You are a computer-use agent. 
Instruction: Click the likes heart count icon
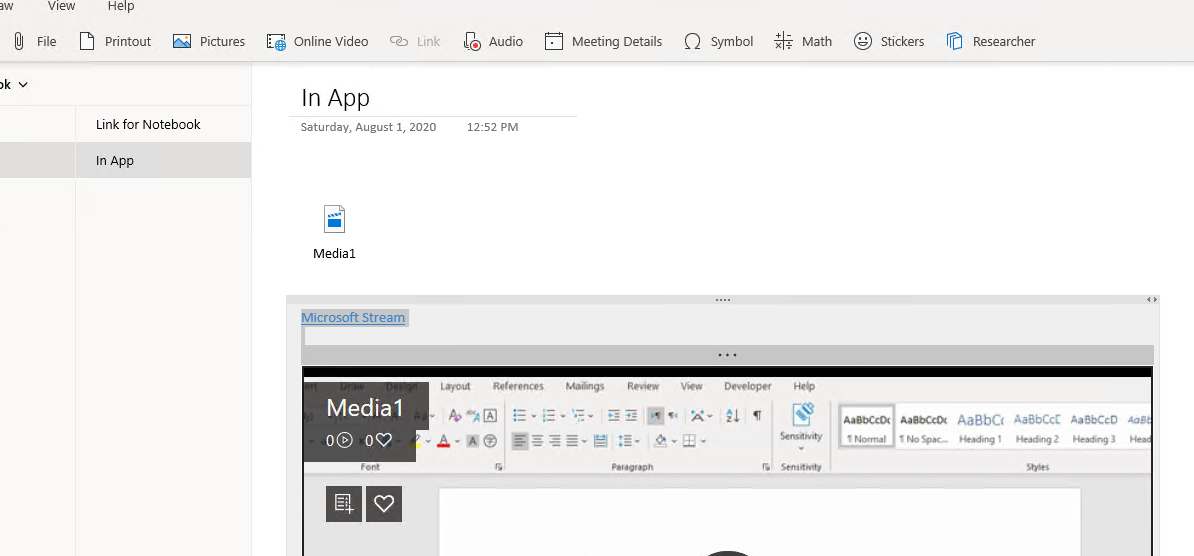tap(384, 439)
